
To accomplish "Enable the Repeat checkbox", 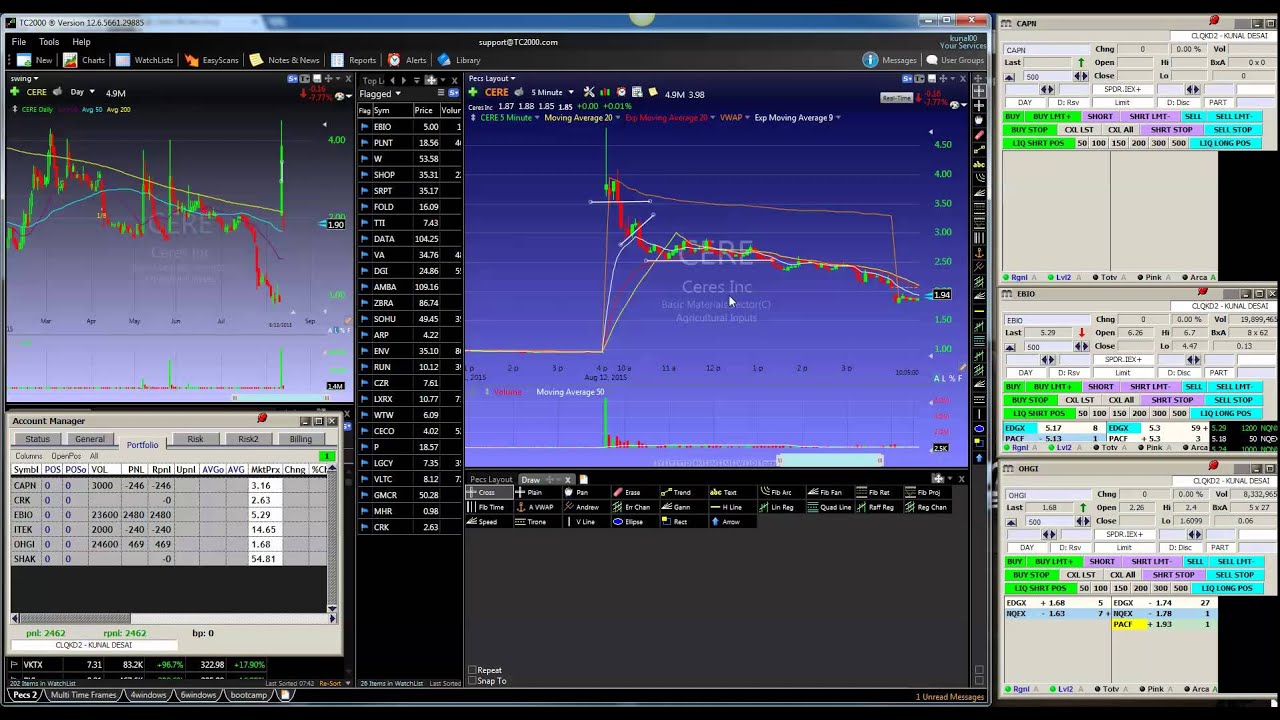I will click(472, 670).
